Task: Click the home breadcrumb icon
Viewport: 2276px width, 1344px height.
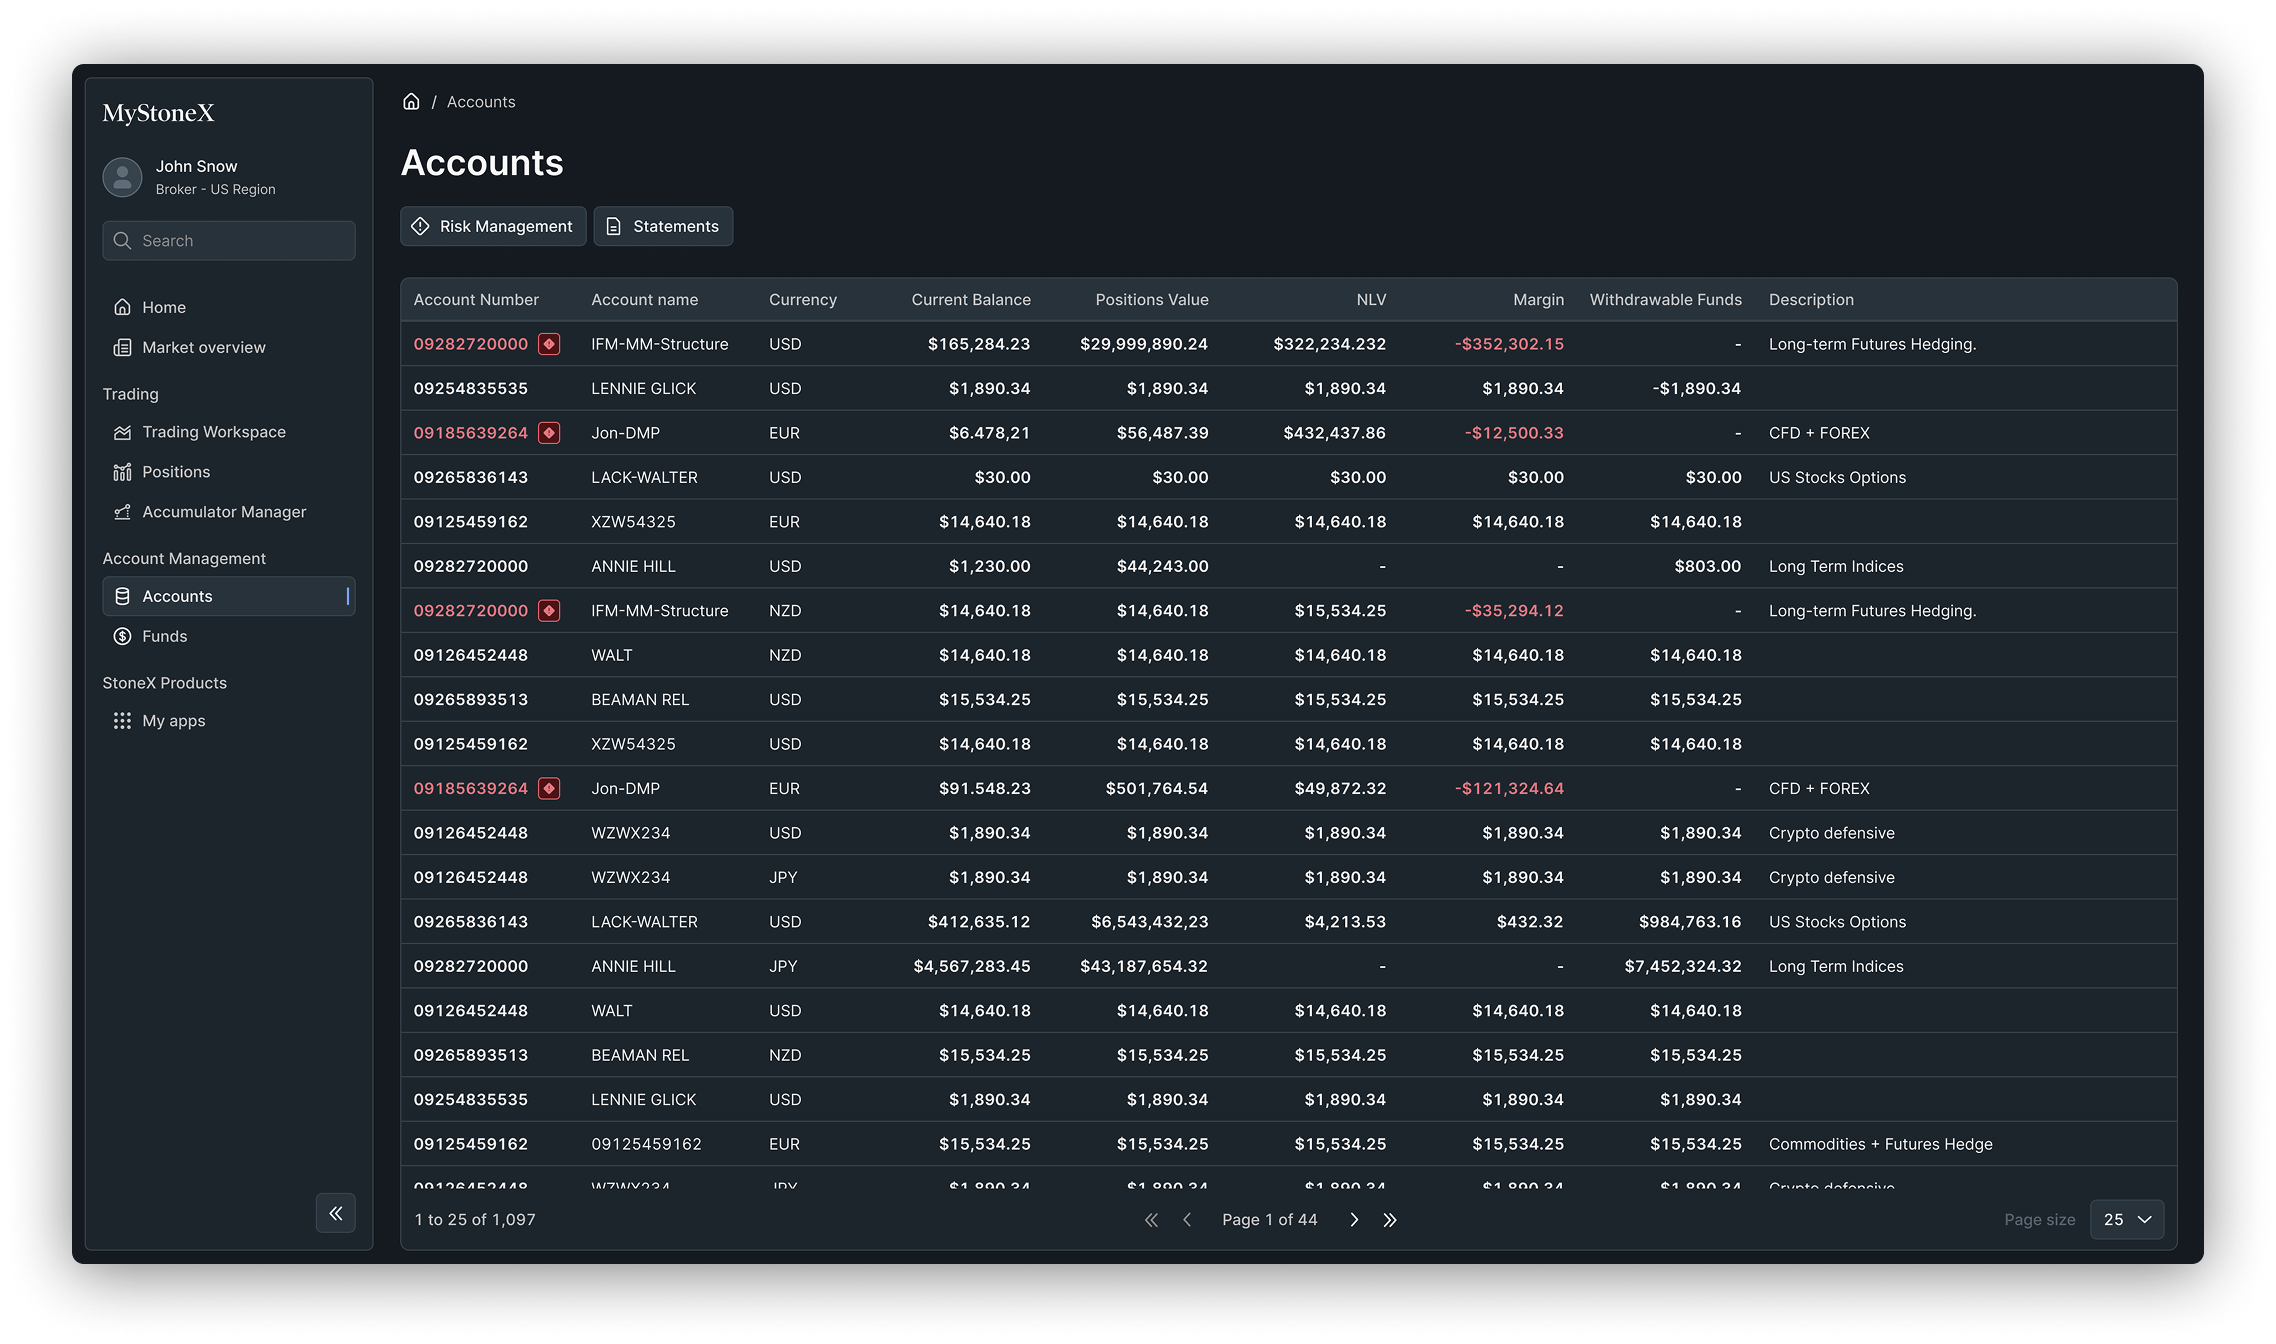Action: pos(411,102)
